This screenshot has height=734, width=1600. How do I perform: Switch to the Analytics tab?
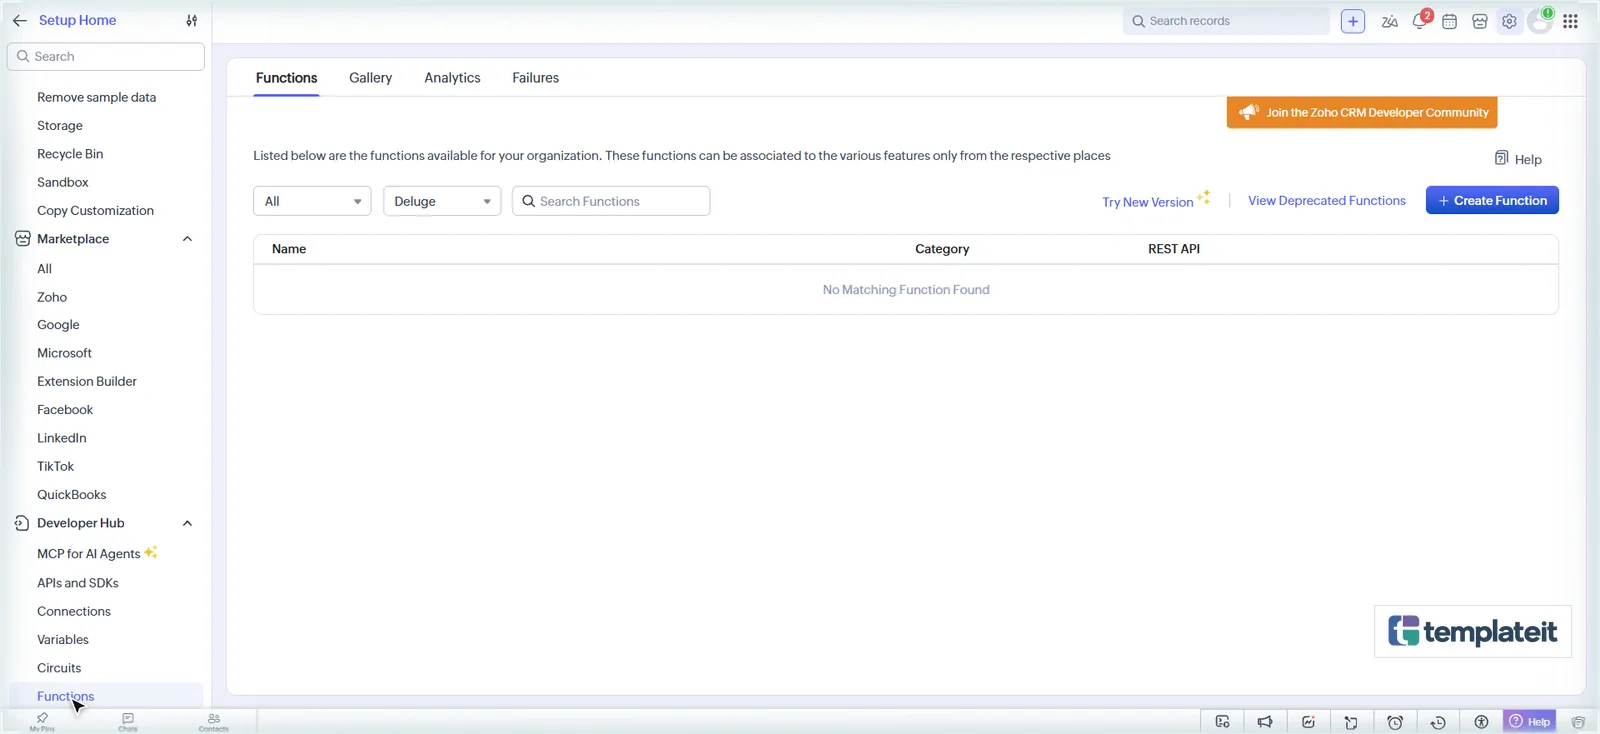click(452, 78)
